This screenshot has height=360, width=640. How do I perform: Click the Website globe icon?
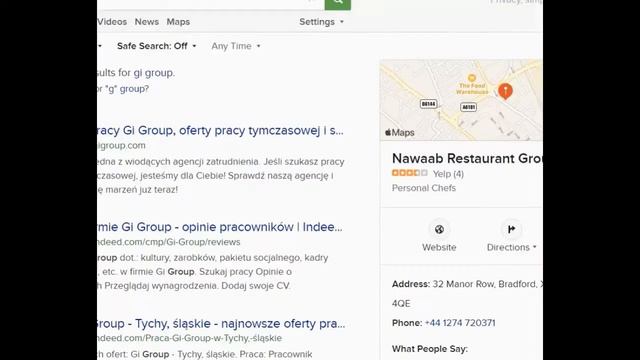pyautogui.click(x=439, y=229)
